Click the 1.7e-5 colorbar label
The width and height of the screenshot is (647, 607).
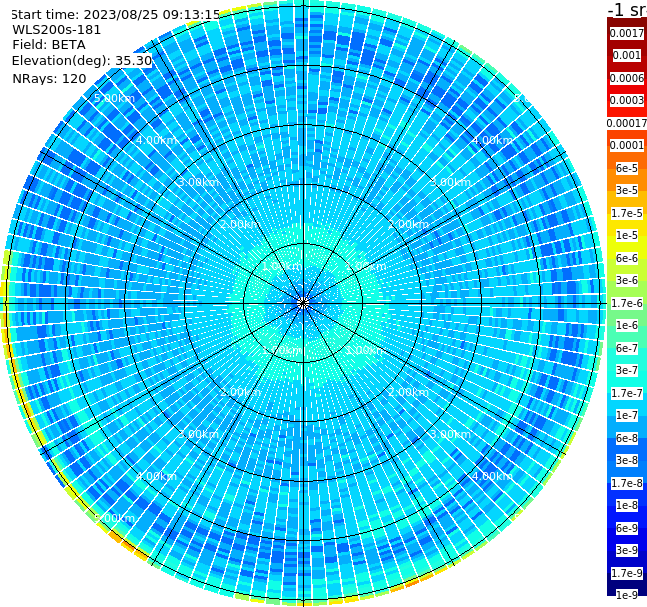(x=627, y=213)
